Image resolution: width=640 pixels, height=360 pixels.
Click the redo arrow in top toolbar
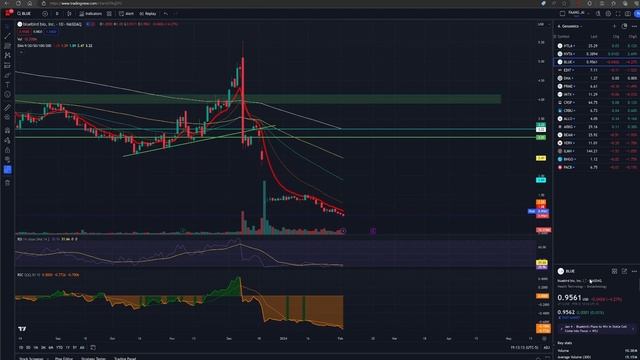point(176,13)
